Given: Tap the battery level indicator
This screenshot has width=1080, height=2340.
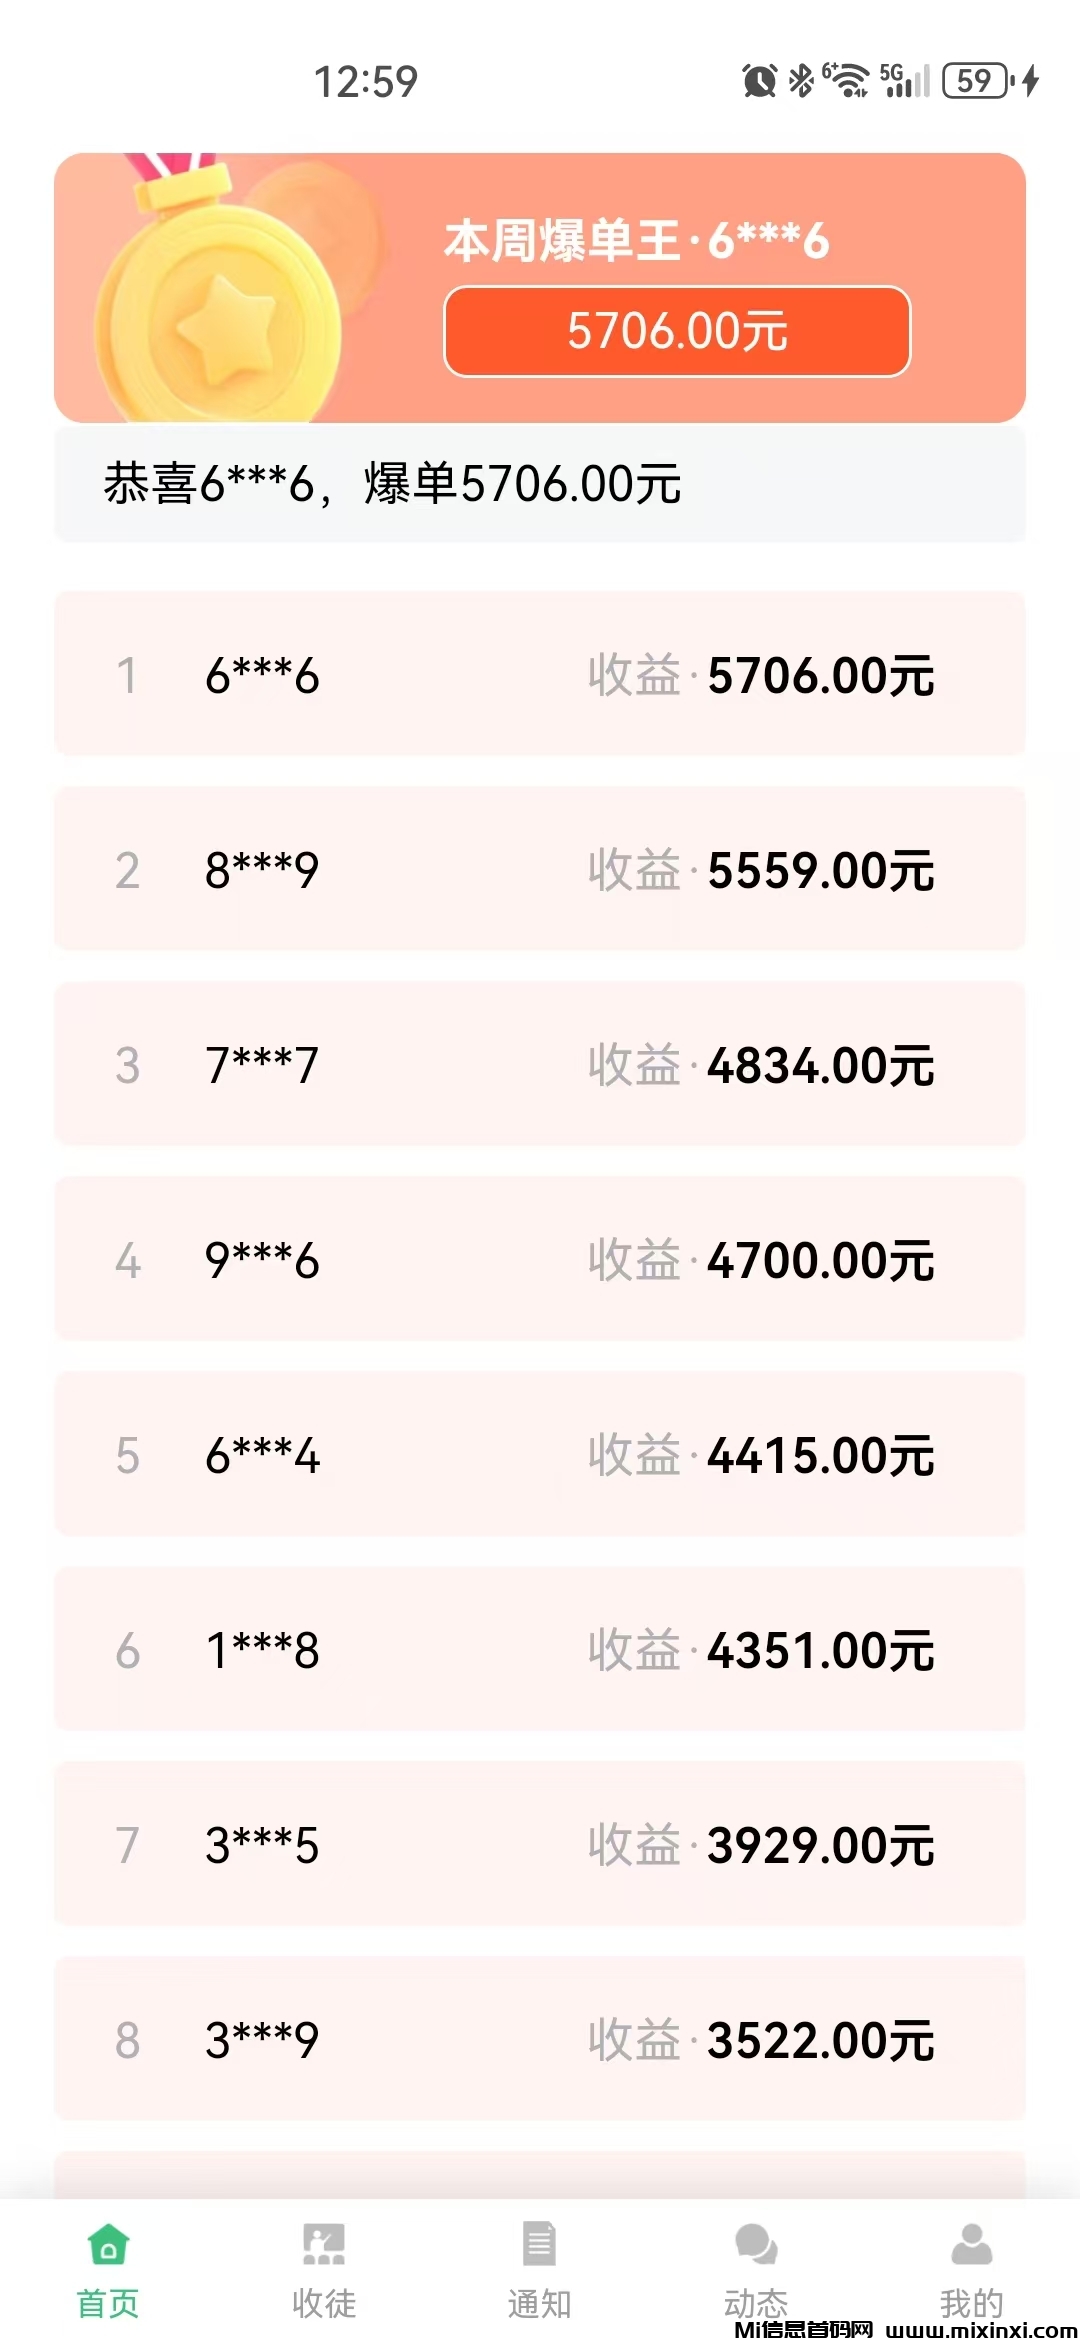Looking at the screenshot, I should tap(977, 81).
